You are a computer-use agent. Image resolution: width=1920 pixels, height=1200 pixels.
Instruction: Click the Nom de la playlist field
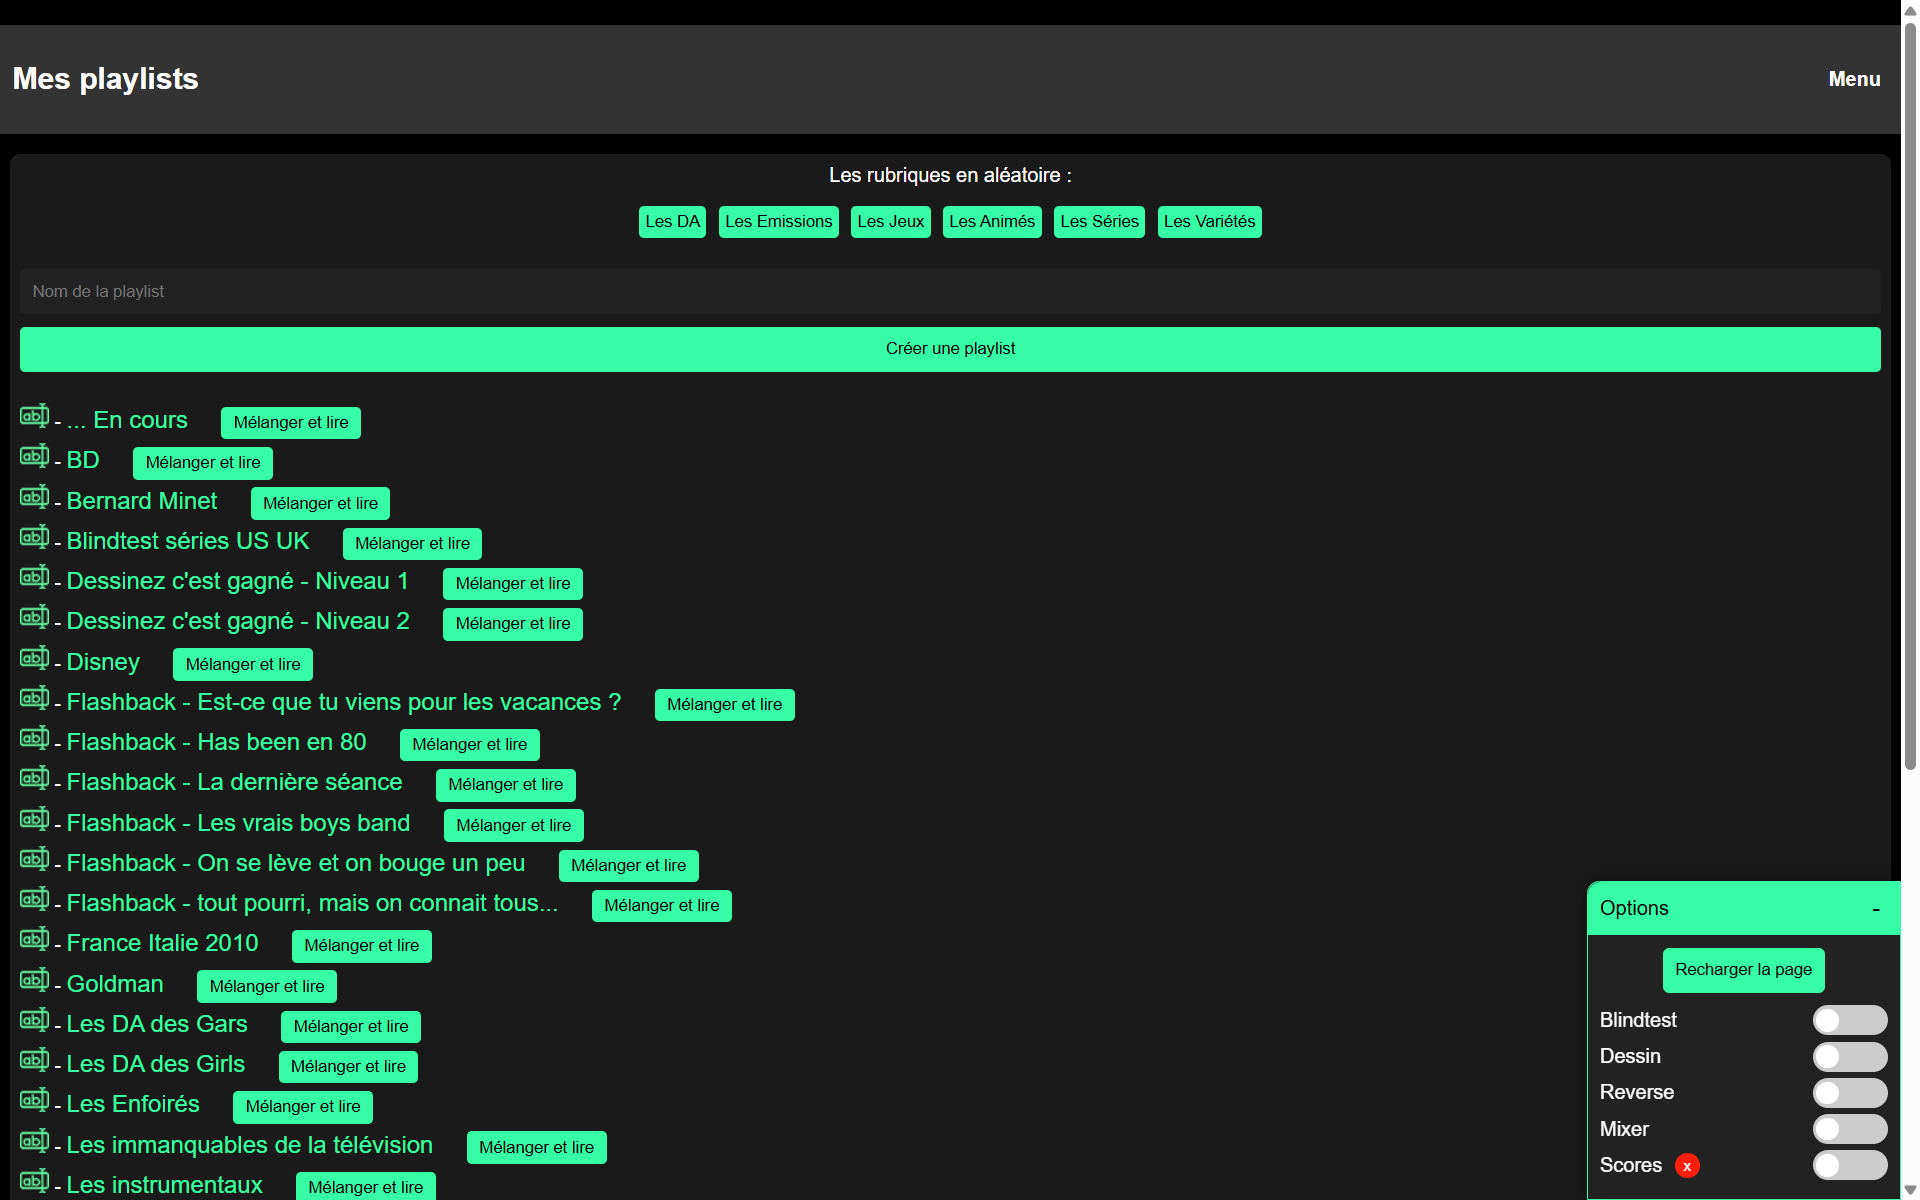click(950, 292)
